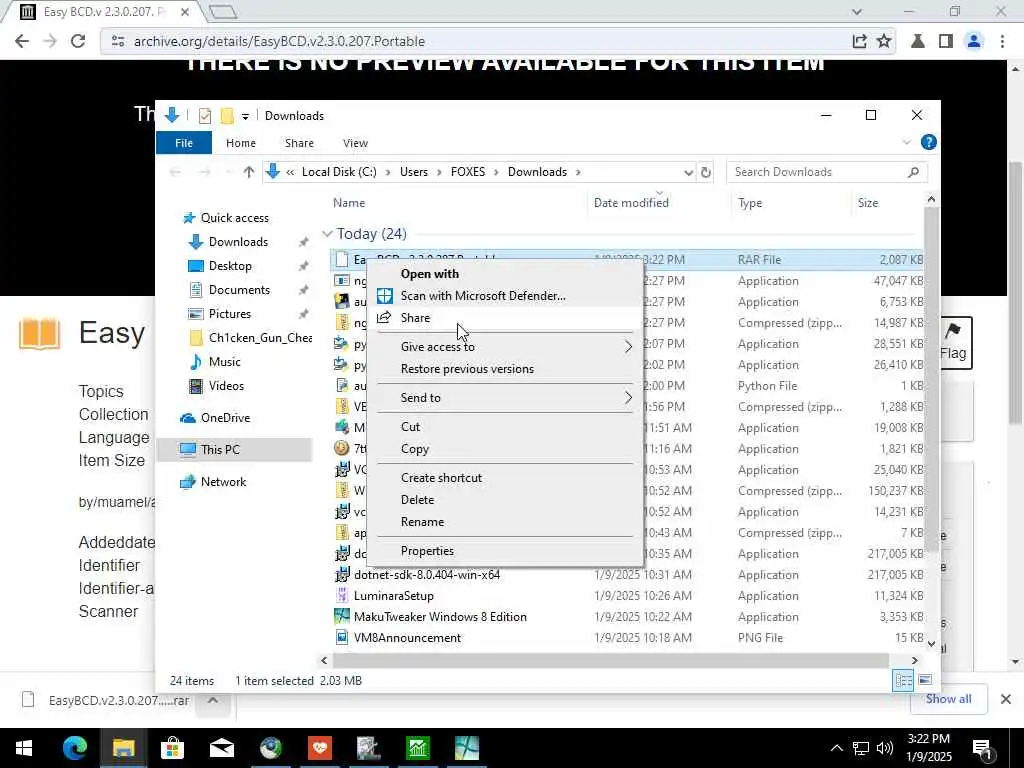1024x768 pixels.
Task: Open Network in the navigation pane
Action: coord(223,482)
